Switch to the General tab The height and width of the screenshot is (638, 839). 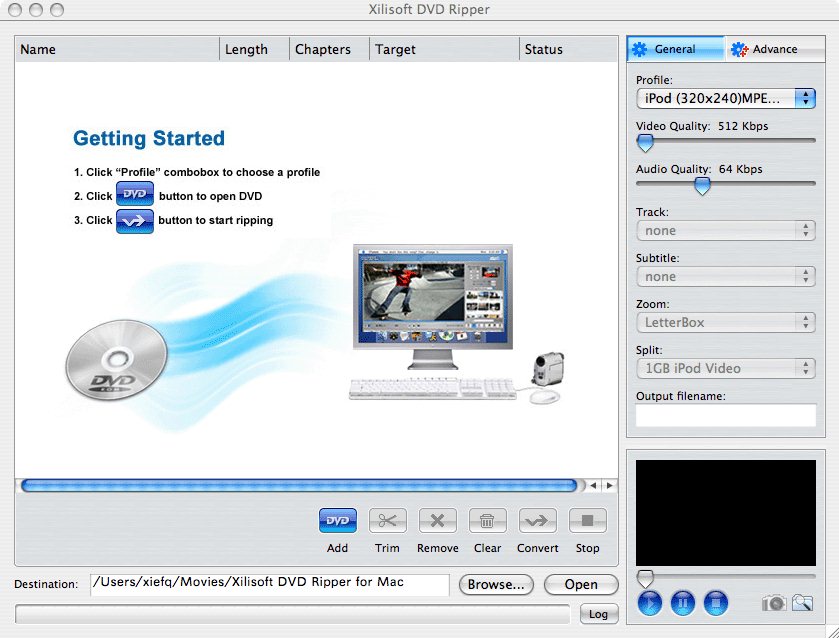pyautogui.click(x=675, y=49)
